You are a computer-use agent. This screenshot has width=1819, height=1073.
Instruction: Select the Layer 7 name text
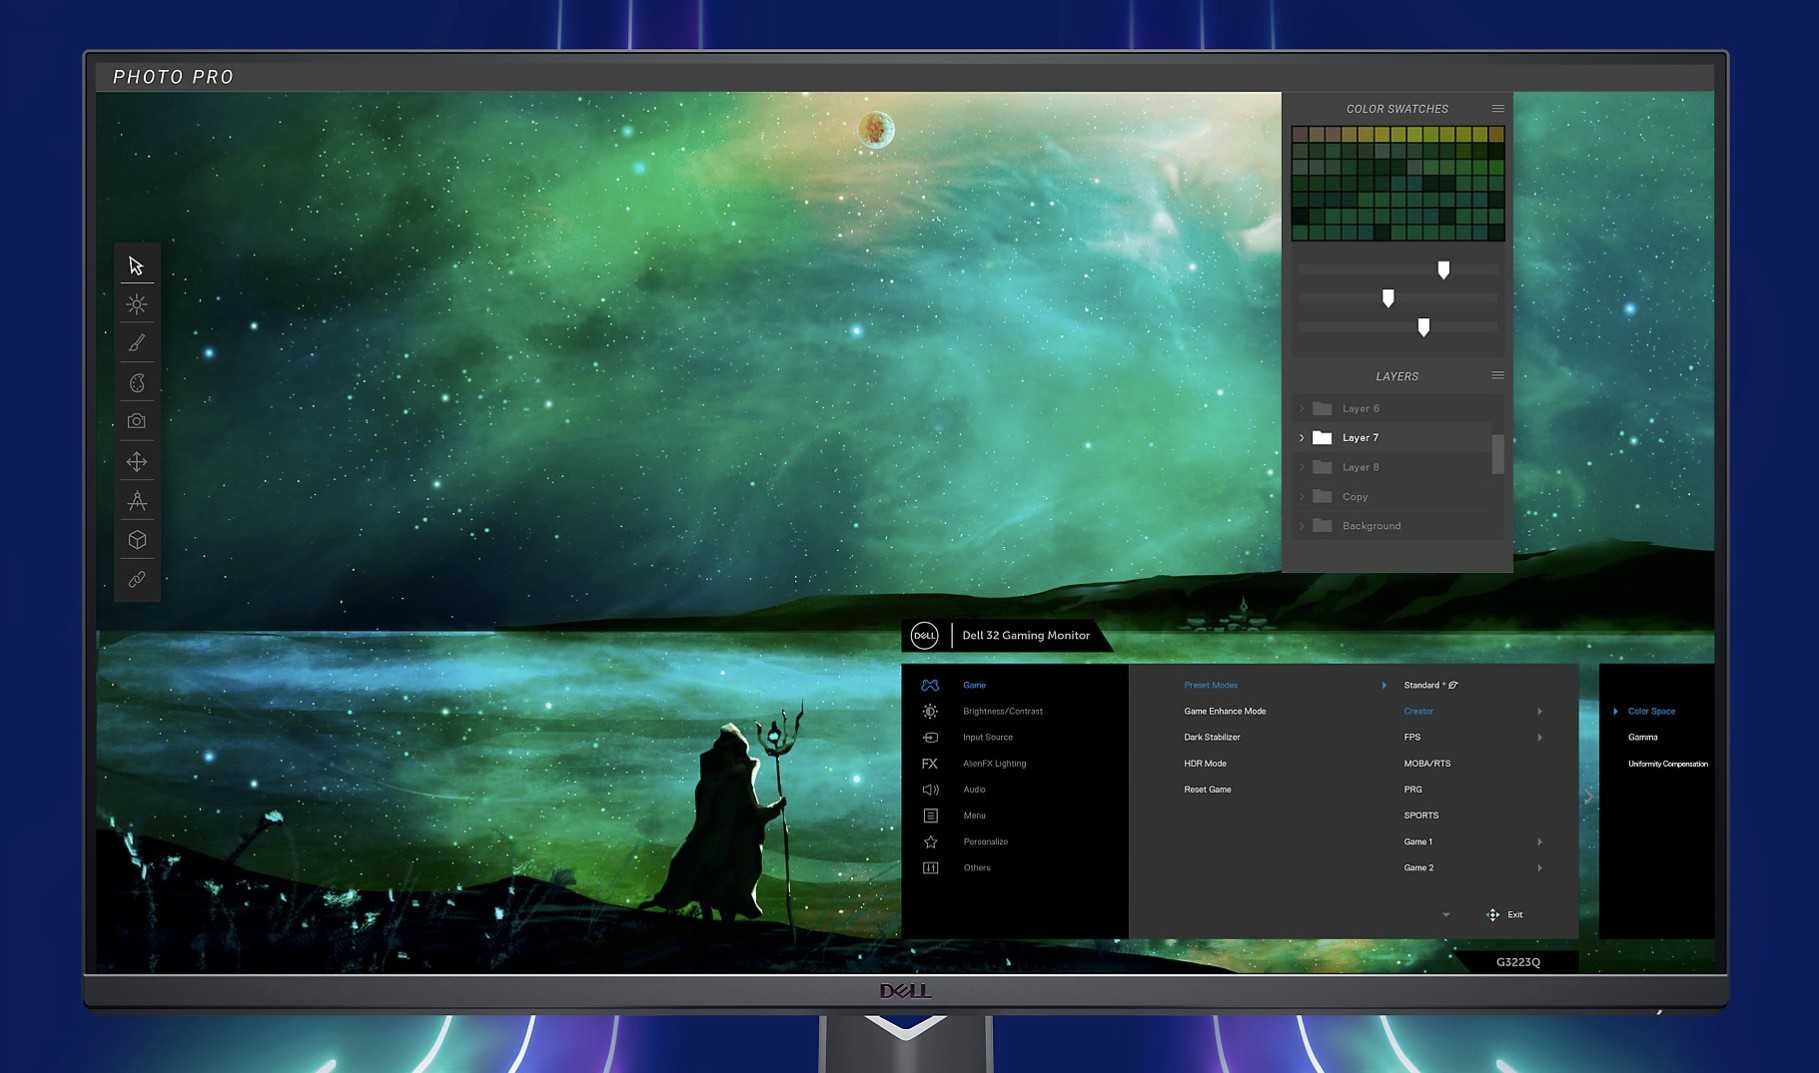tap(1360, 438)
